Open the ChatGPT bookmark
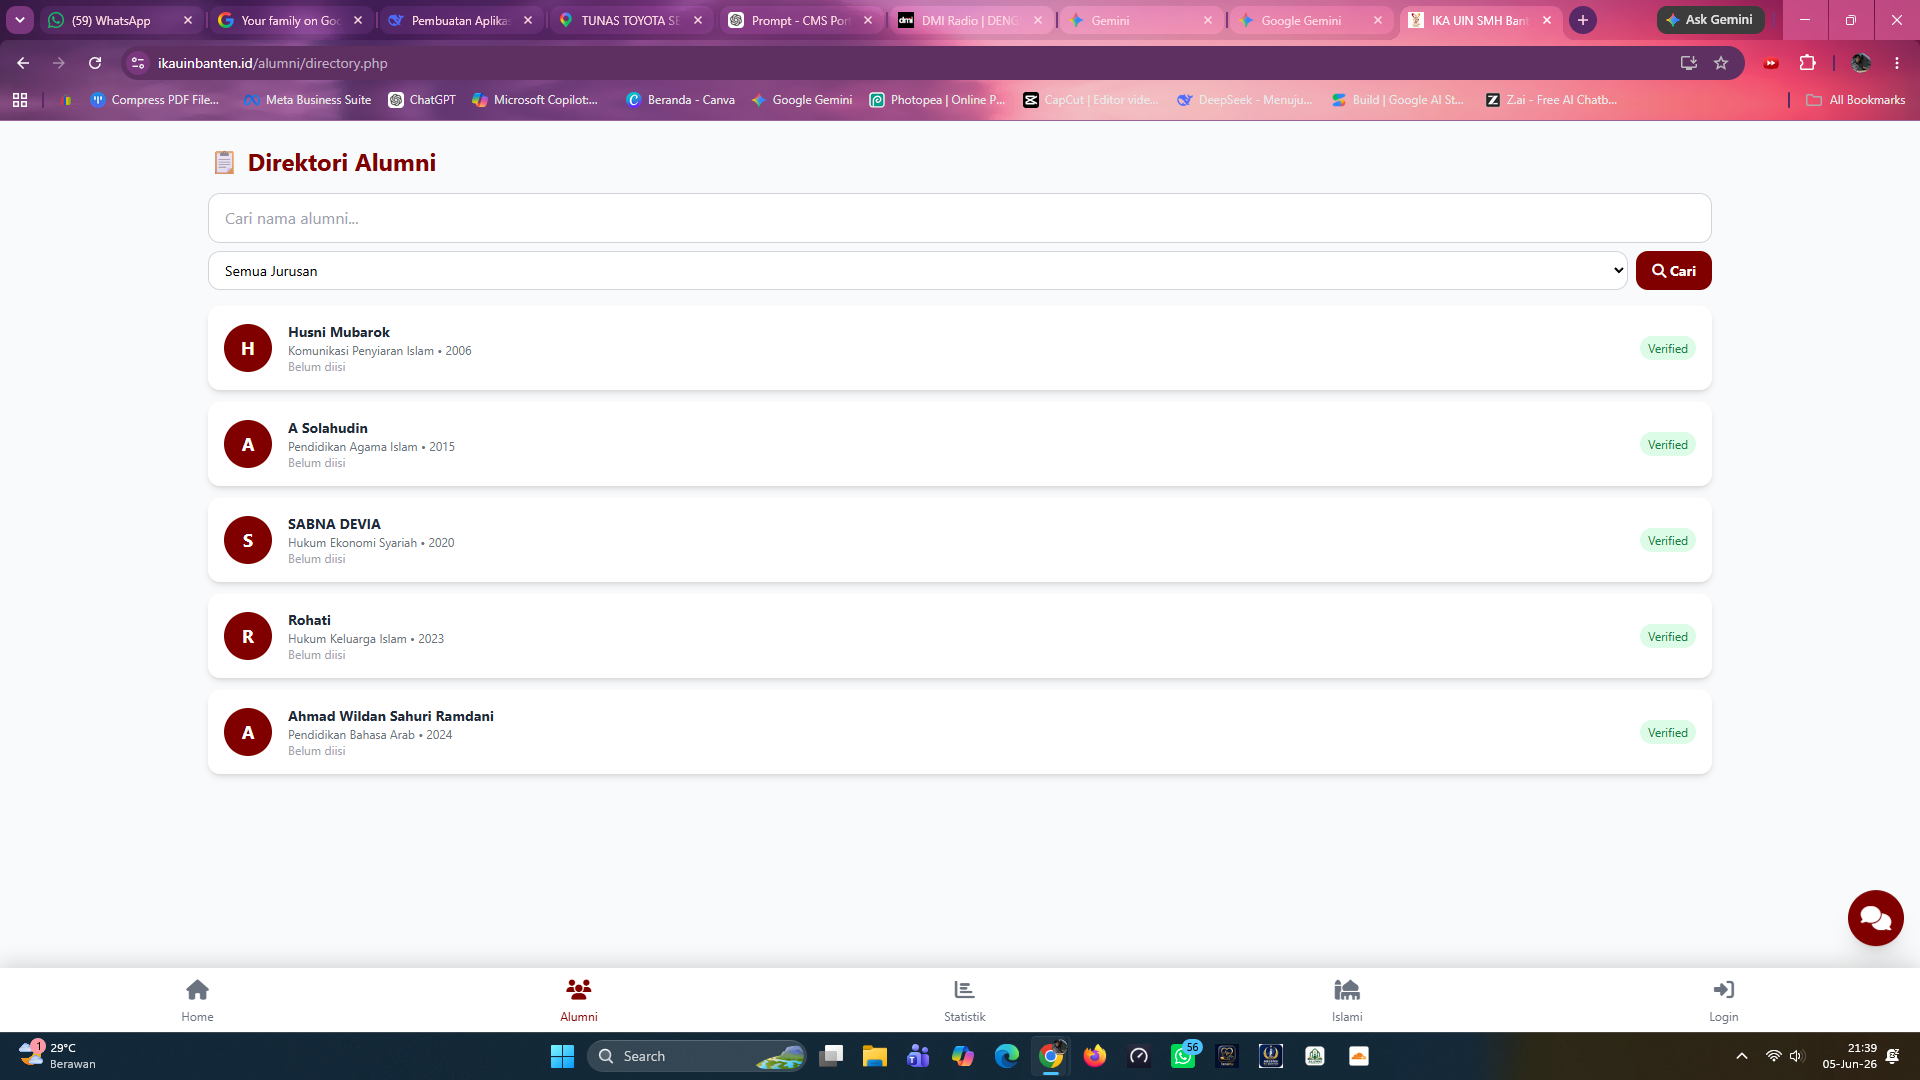Viewport: 1920px width, 1080px height. click(x=422, y=100)
